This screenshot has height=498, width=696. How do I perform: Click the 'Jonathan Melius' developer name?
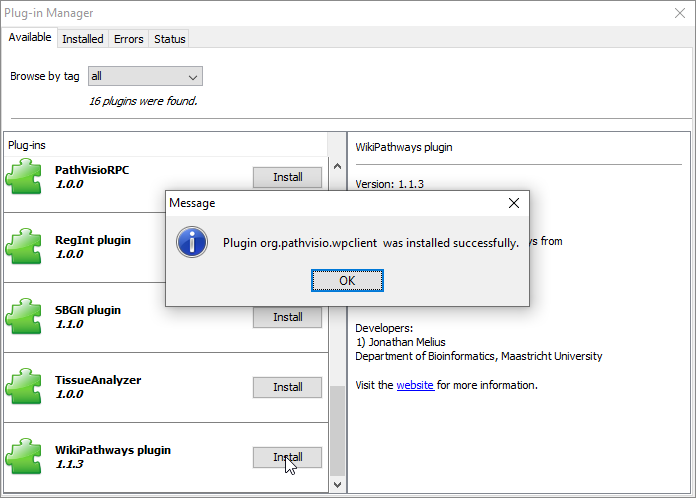(407, 342)
